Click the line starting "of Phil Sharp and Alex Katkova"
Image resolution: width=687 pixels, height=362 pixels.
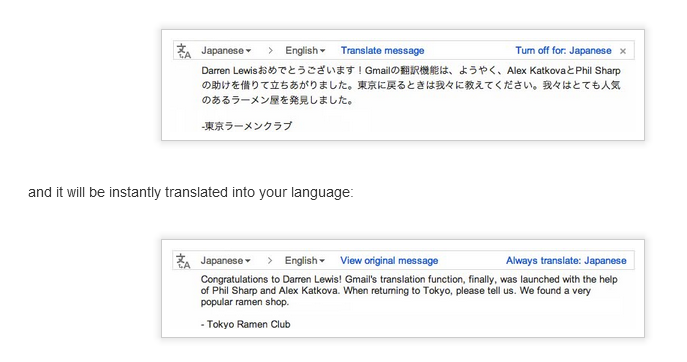click(396, 291)
